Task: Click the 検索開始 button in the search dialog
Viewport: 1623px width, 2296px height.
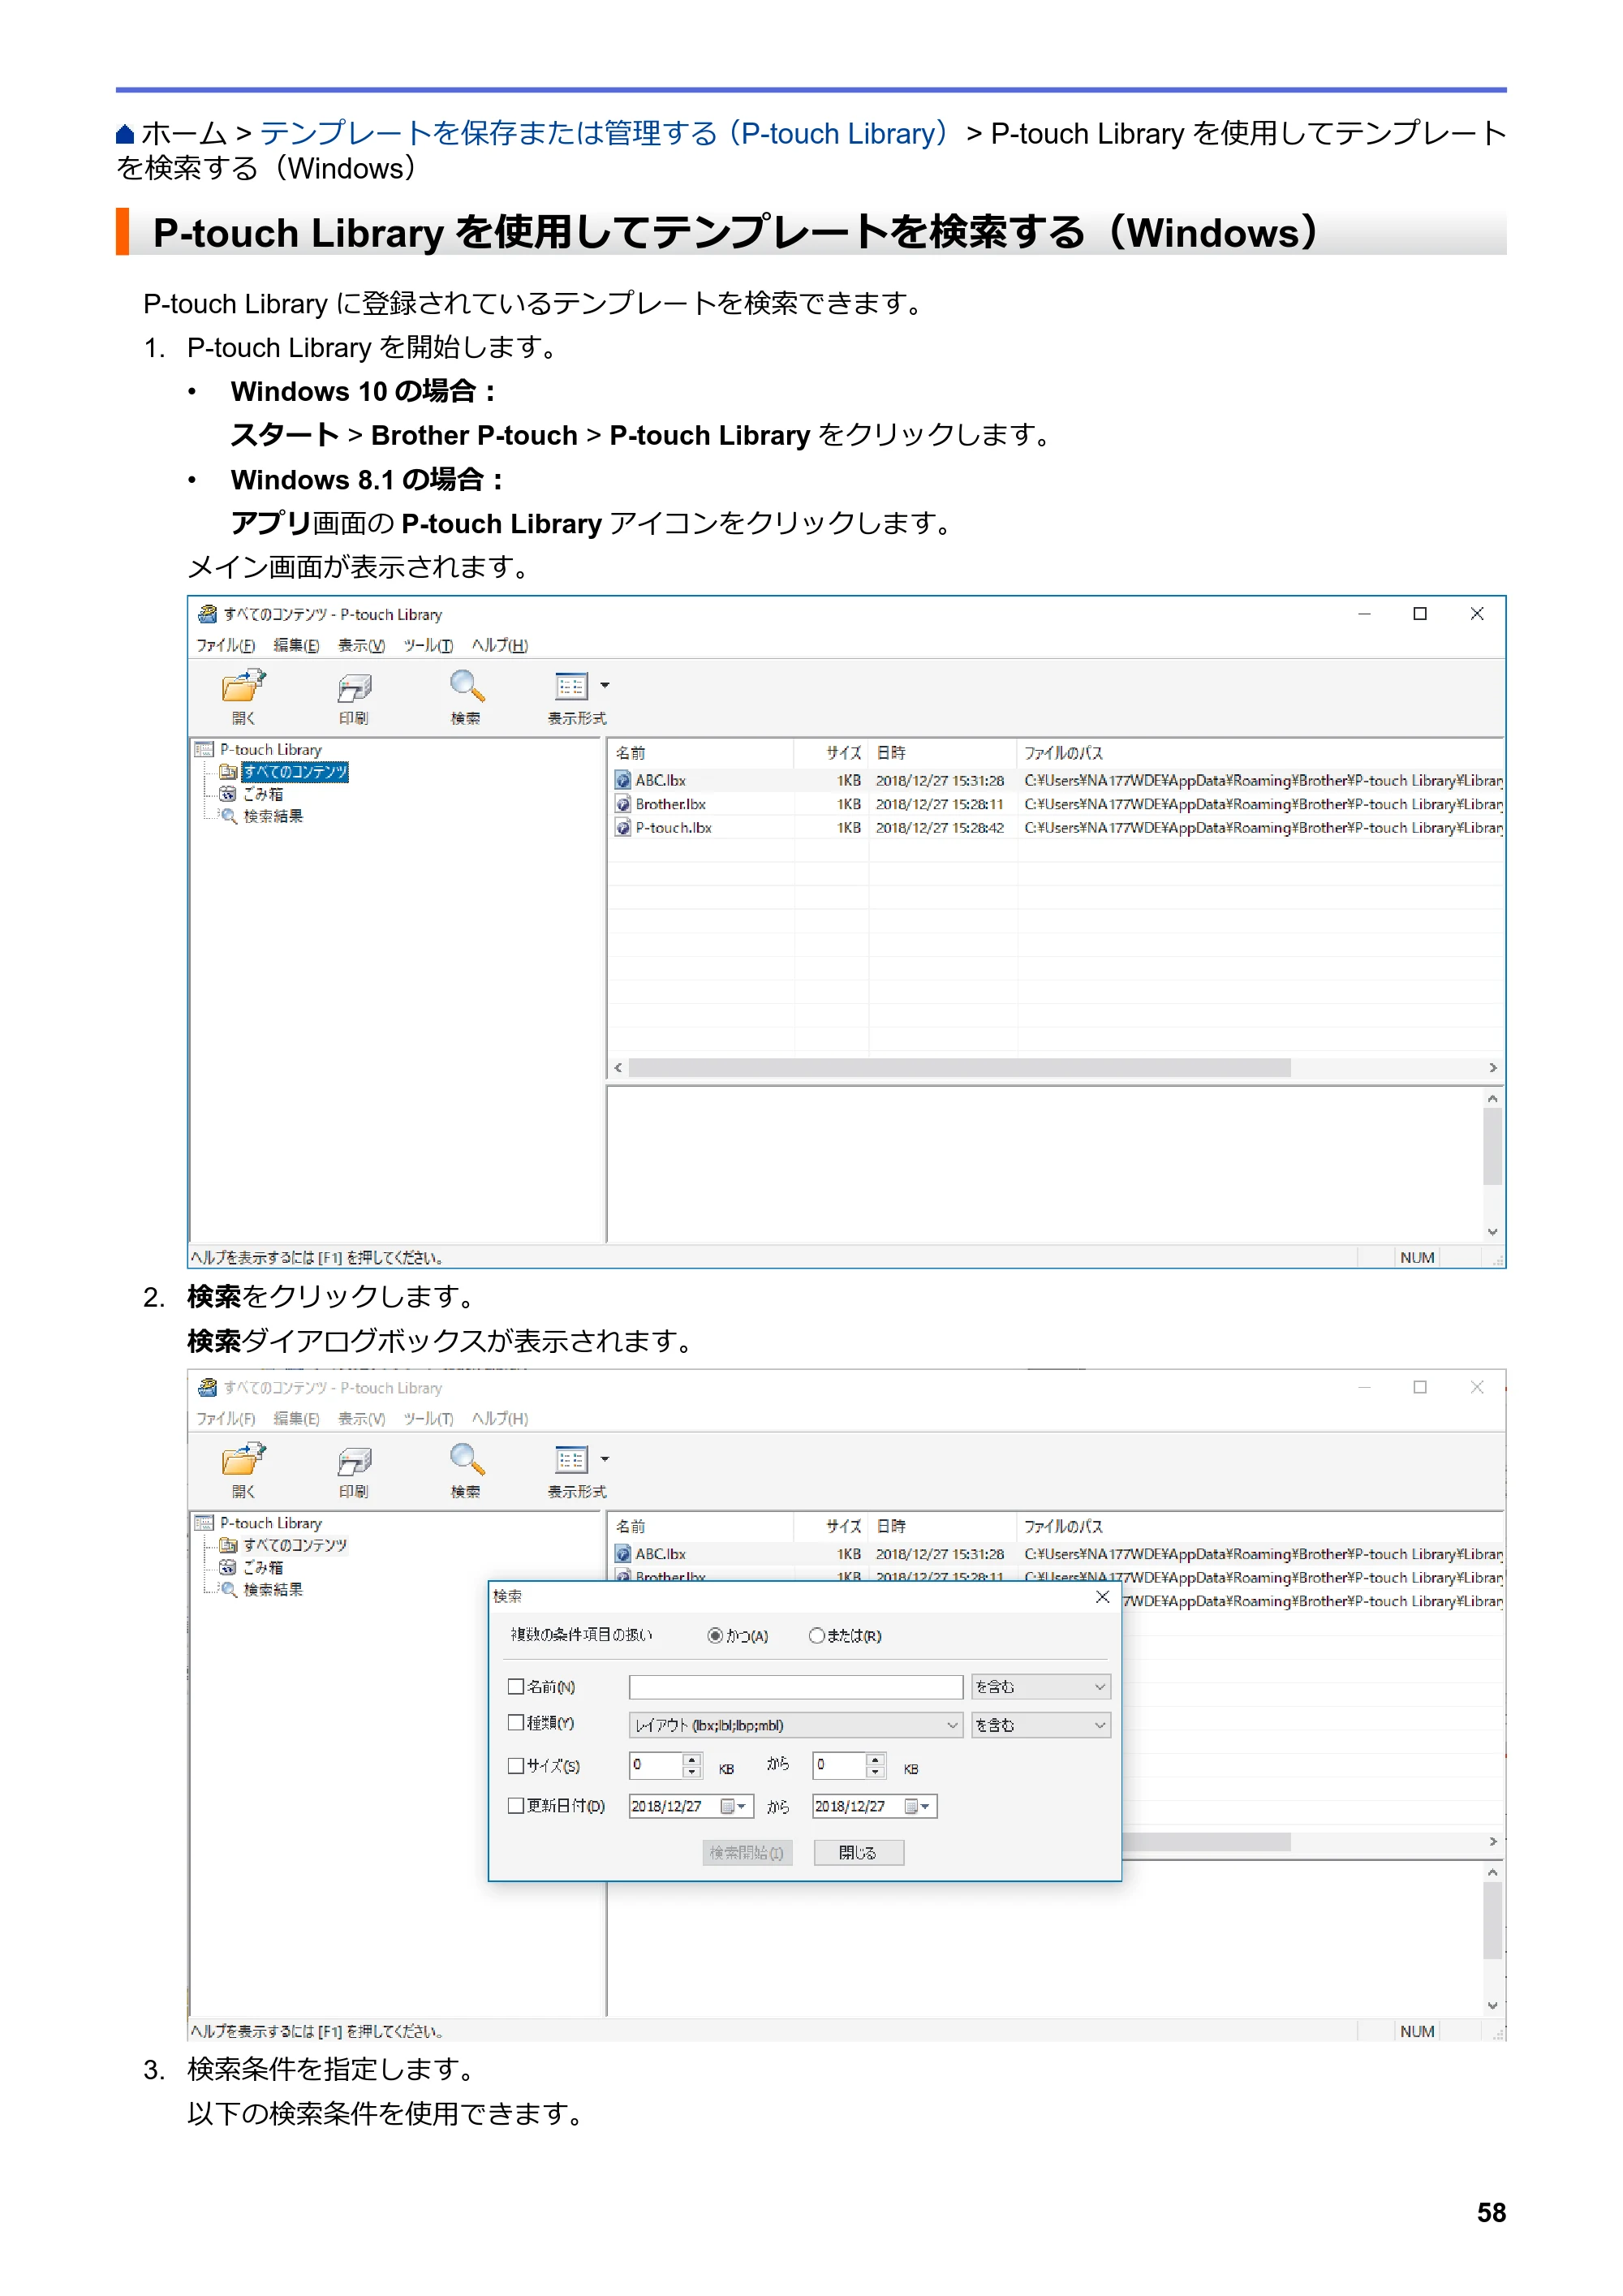Action: [x=747, y=1853]
